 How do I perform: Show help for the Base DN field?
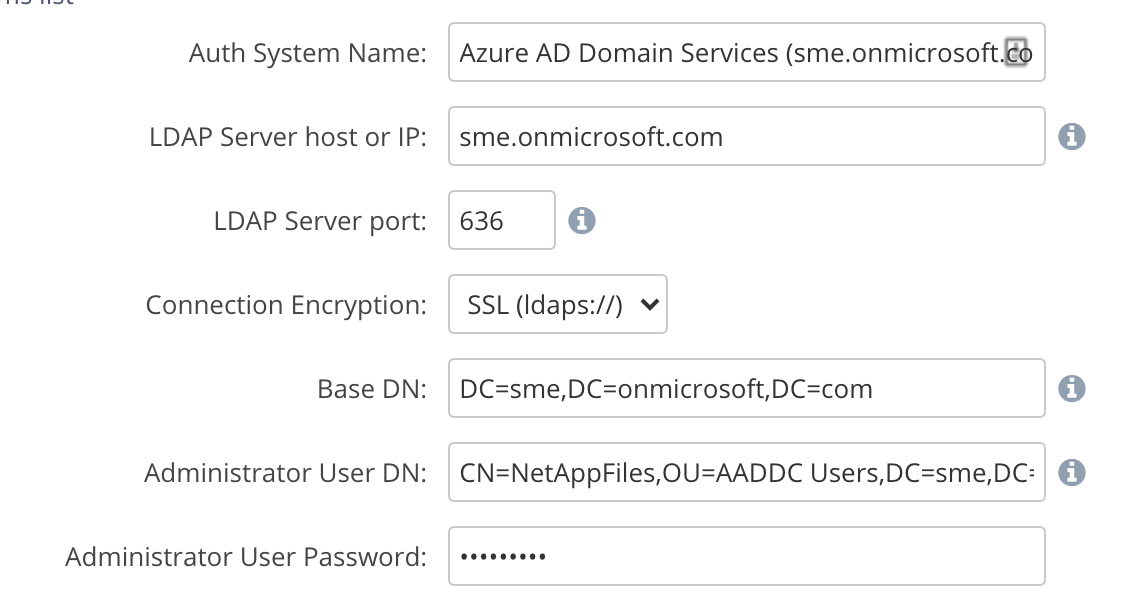coord(1072,388)
